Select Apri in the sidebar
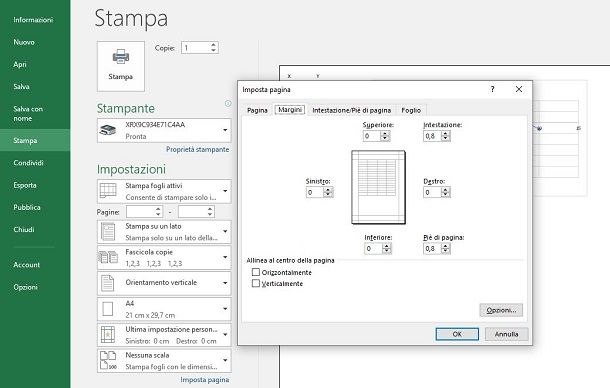The image size is (610, 388). [x=20, y=64]
